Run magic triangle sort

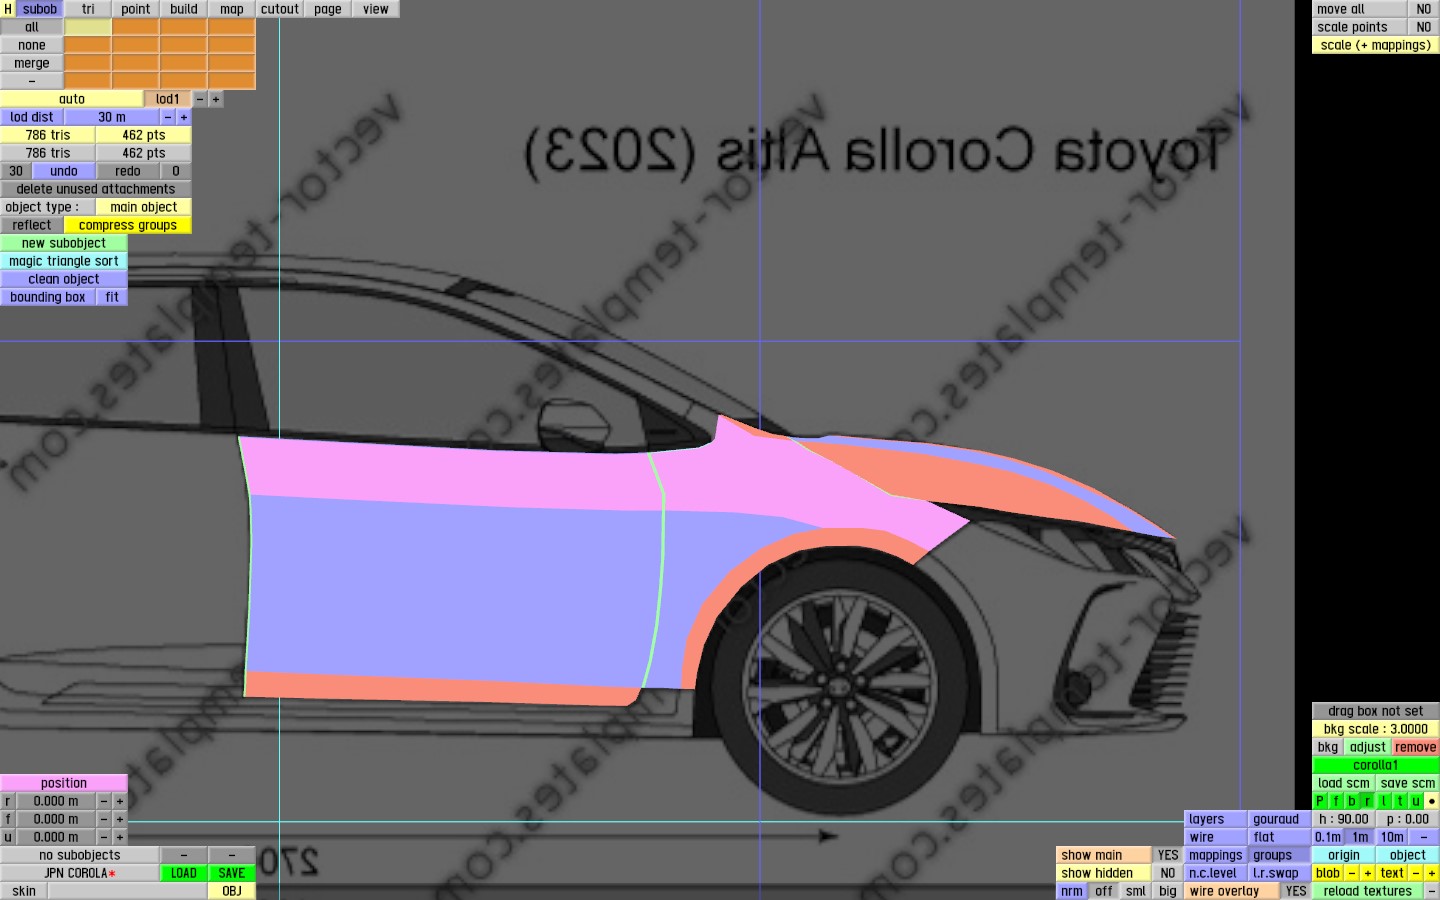pos(64,261)
